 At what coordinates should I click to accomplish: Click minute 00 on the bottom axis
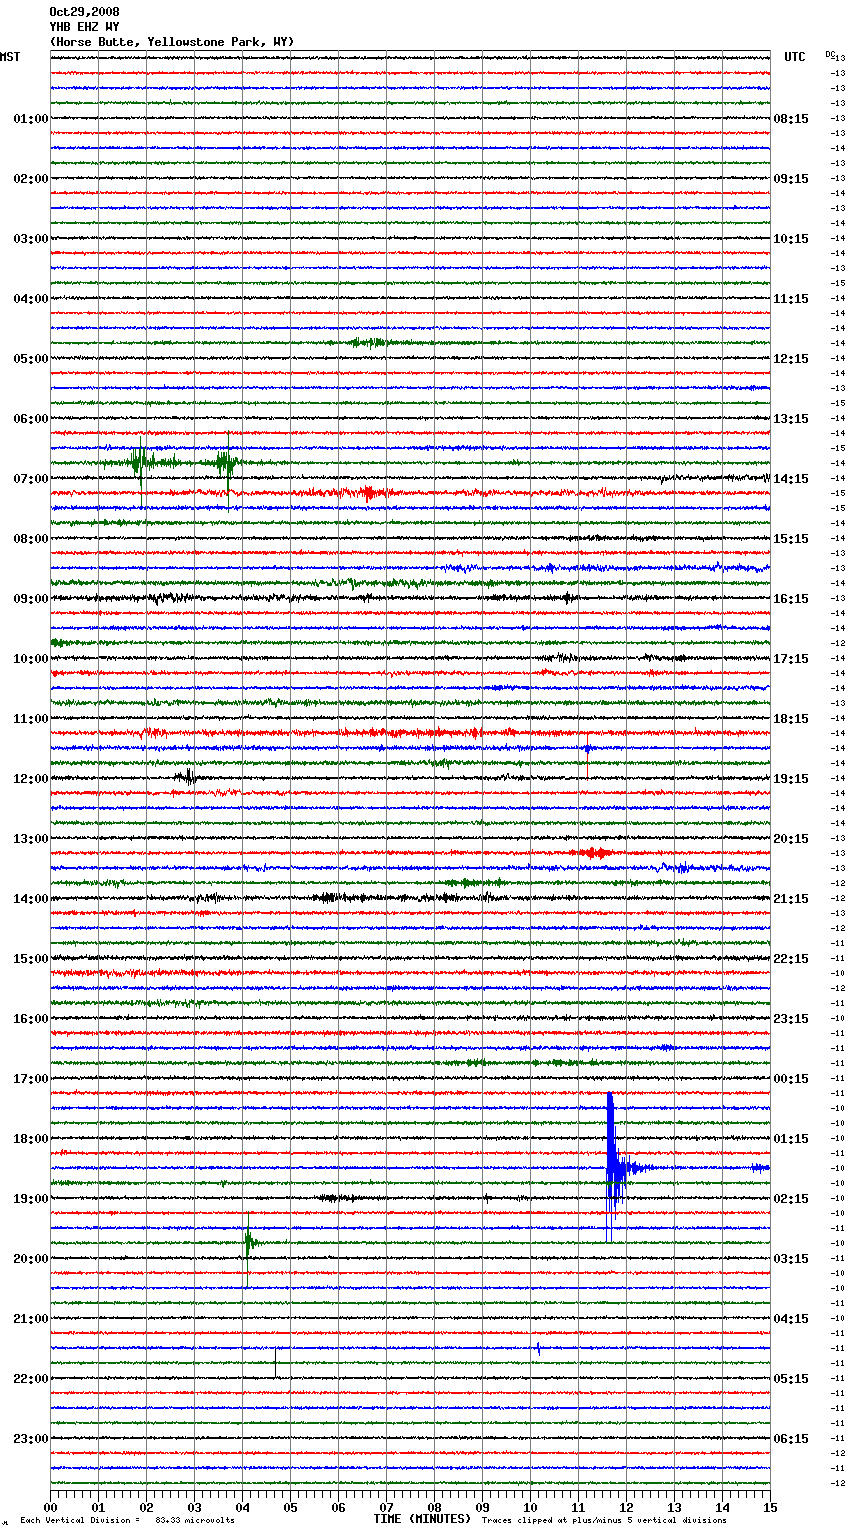pos(51,1507)
